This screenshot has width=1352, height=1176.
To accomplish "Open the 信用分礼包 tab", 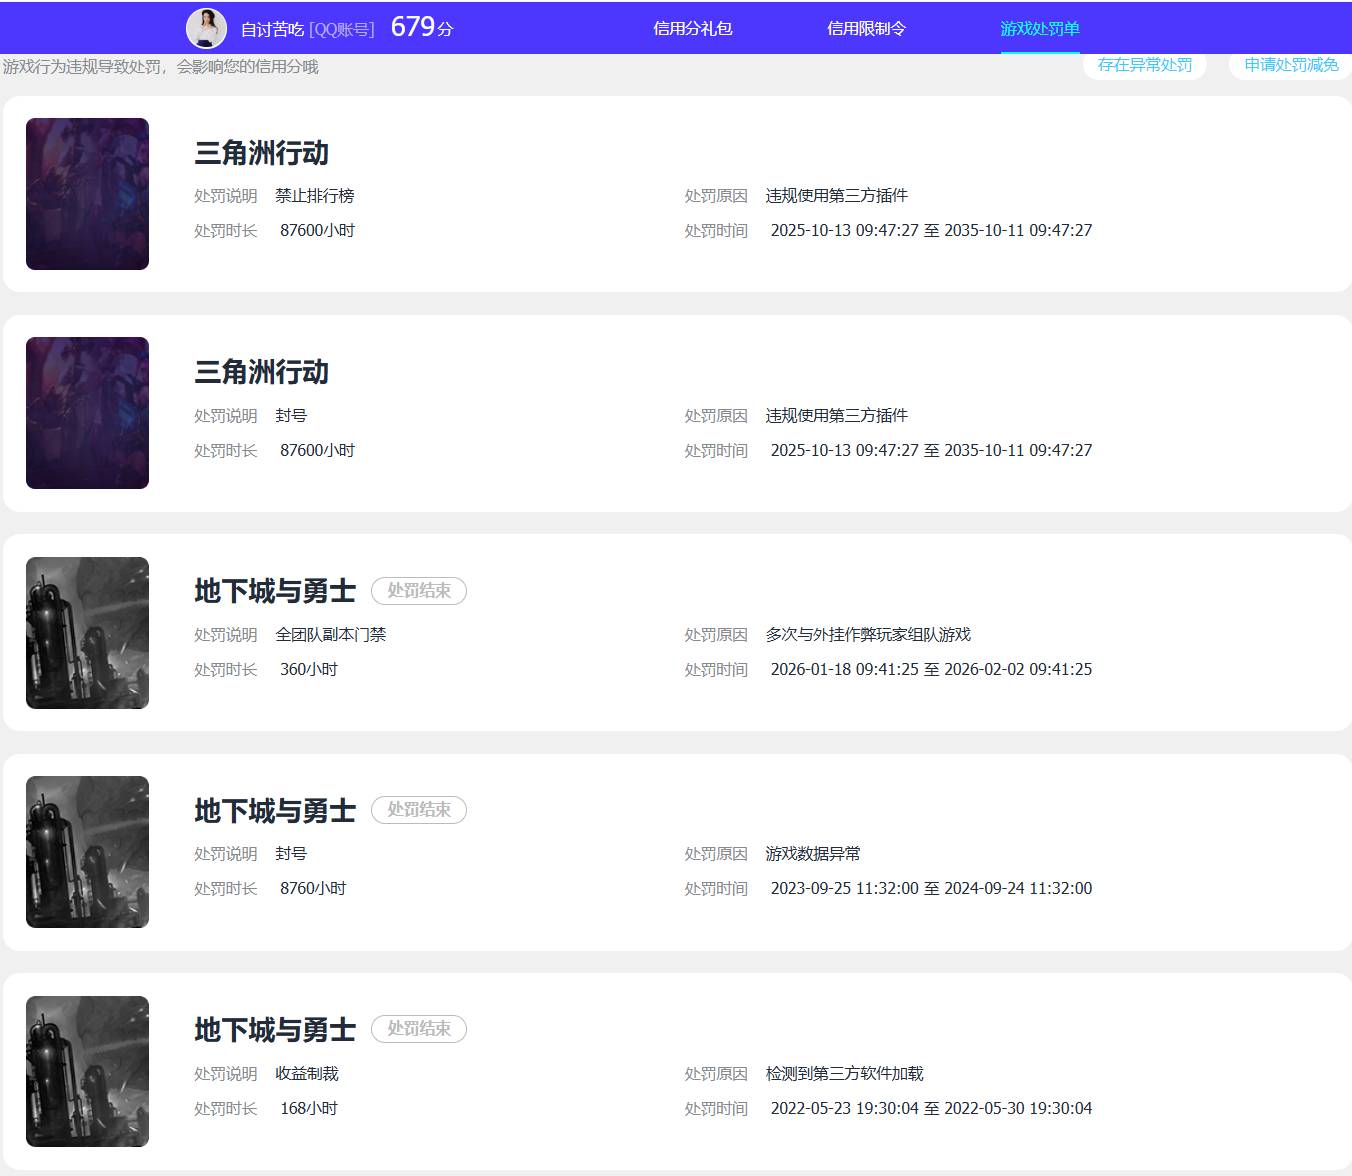I will (693, 28).
